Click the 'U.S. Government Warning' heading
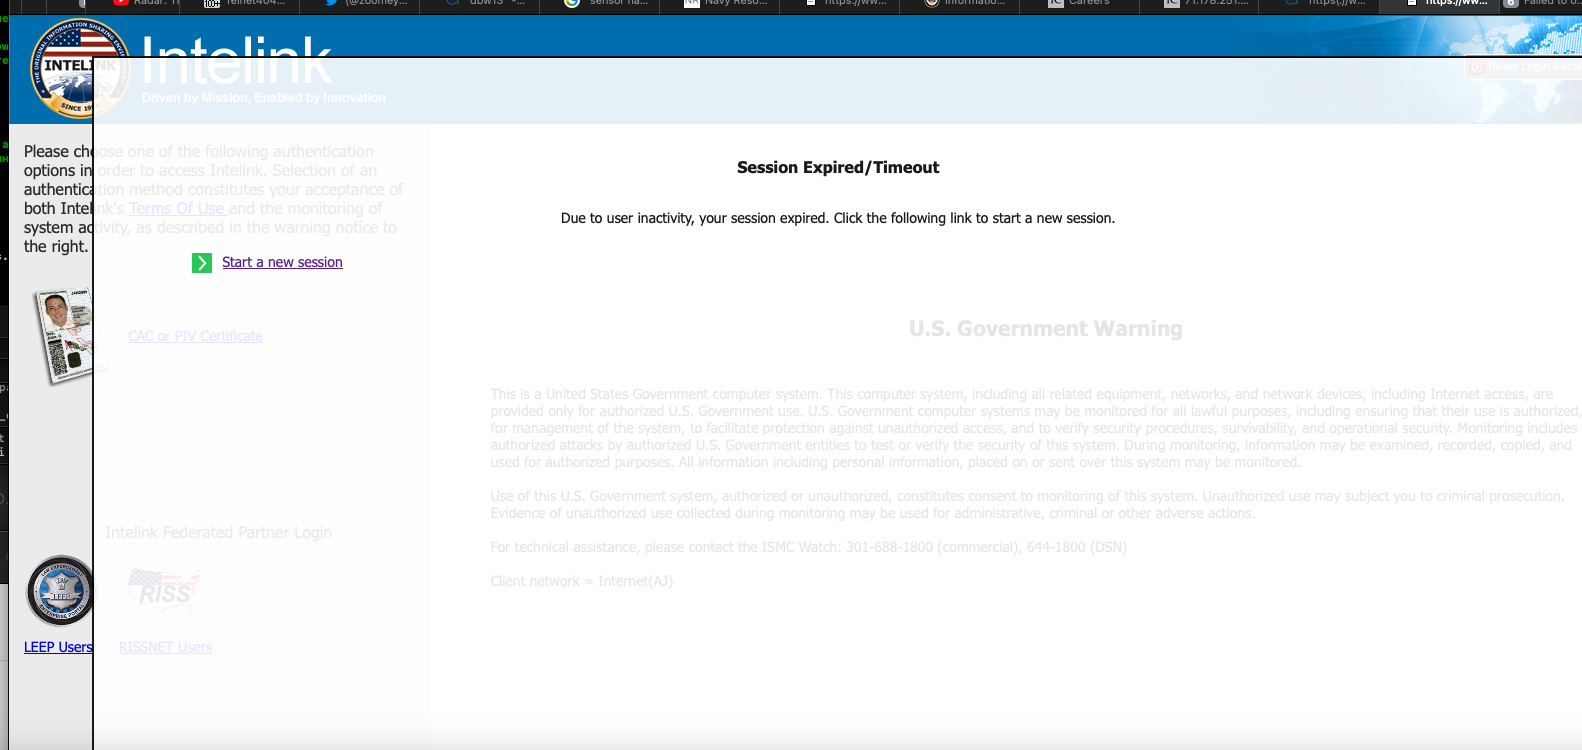 [x=1046, y=329]
